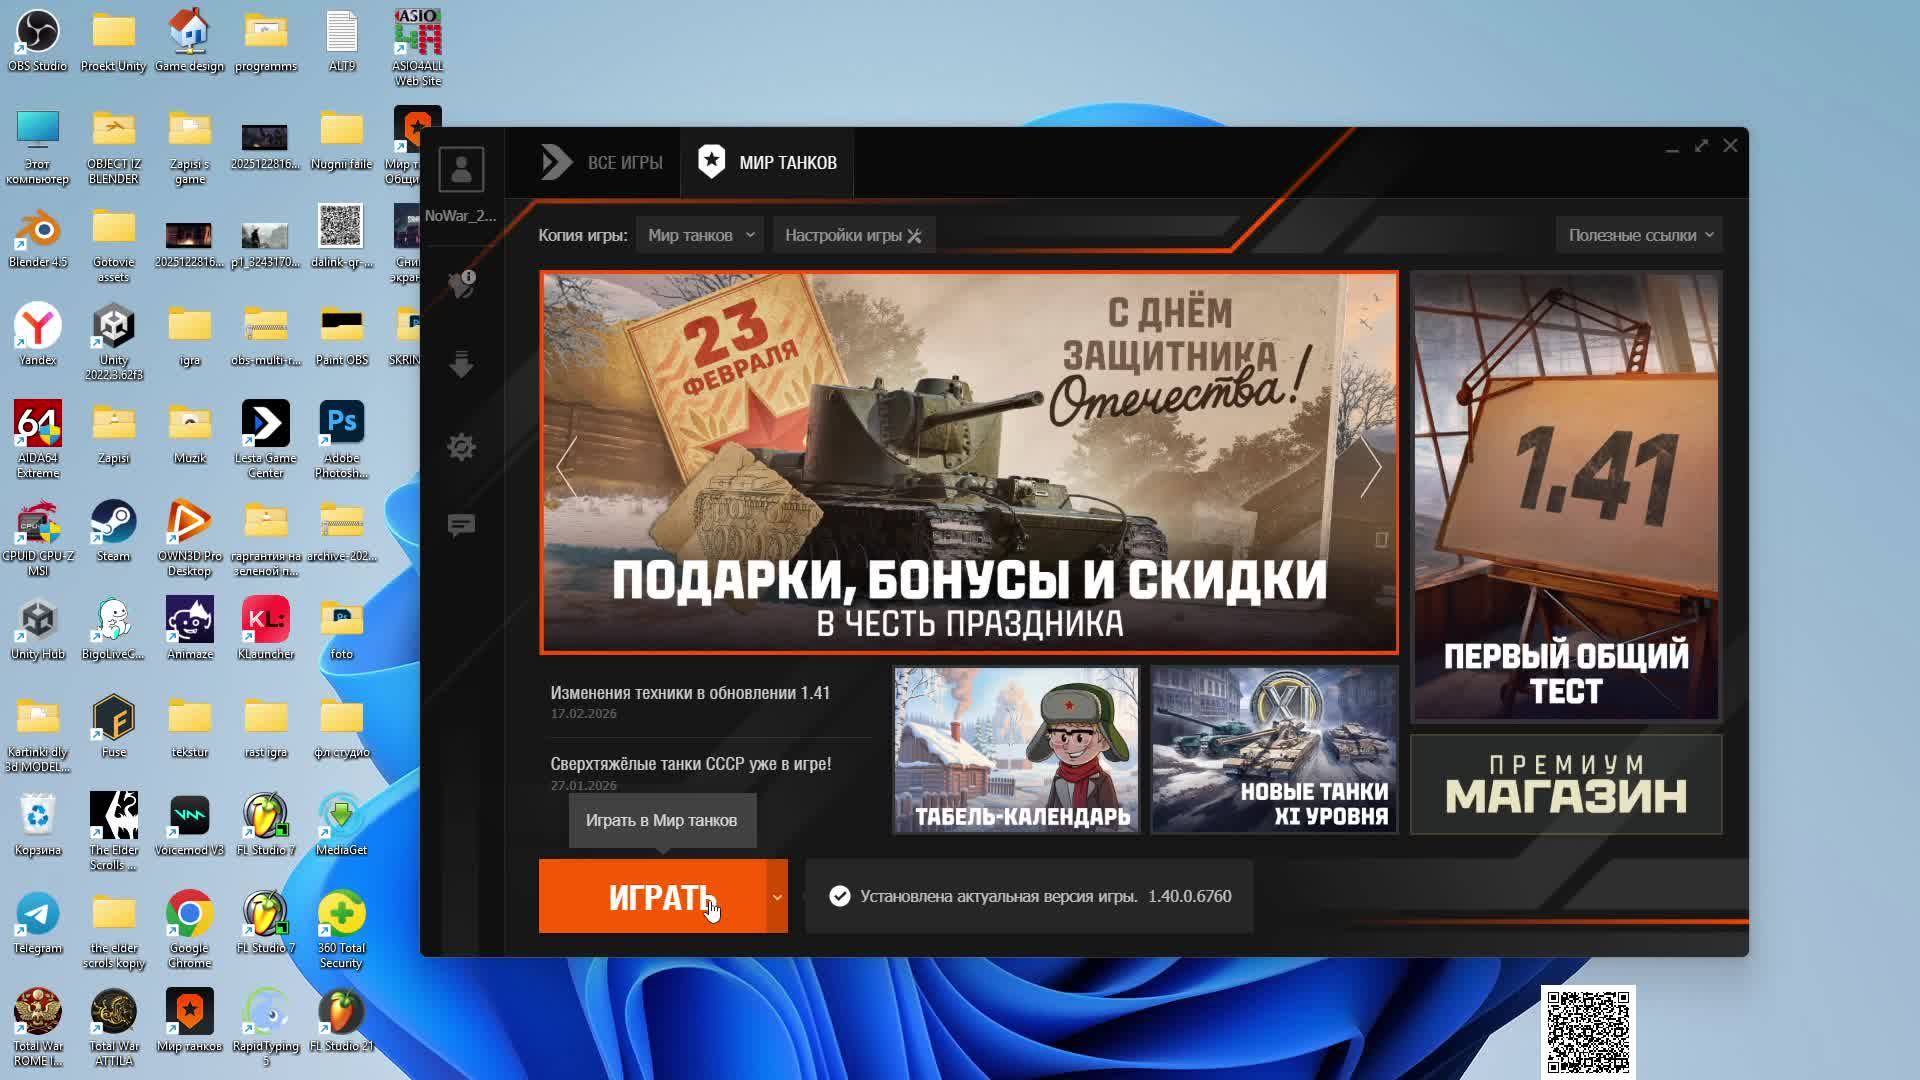Open Настройки игры button
The image size is (1920, 1080).
tap(853, 235)
